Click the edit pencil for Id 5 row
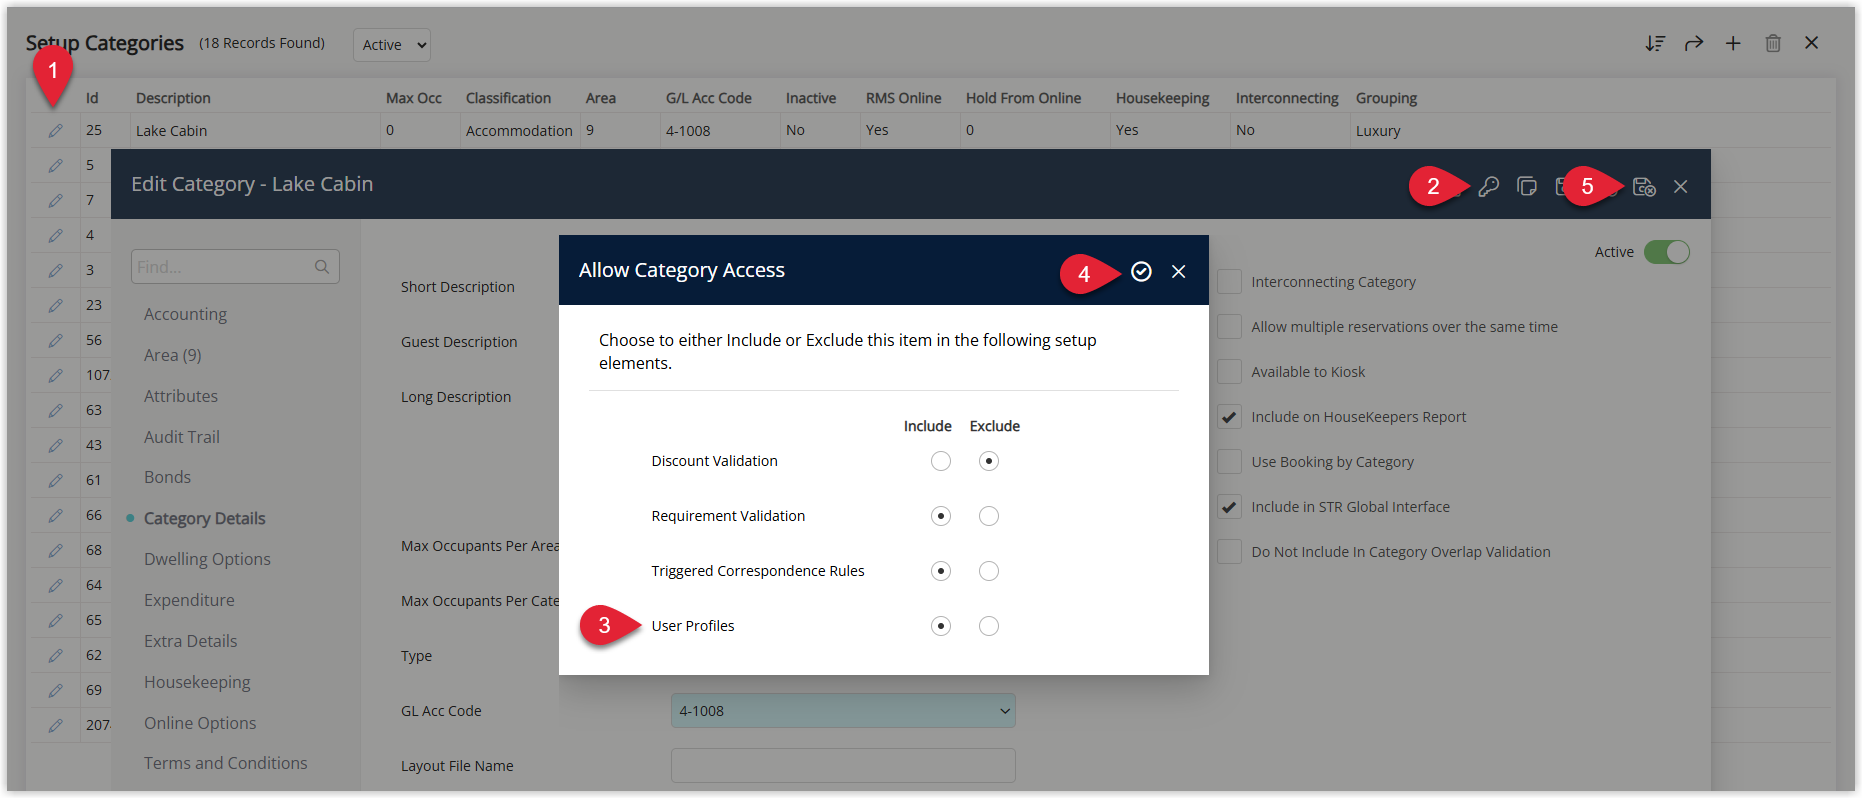The image size is (1863, 799). 56,165
